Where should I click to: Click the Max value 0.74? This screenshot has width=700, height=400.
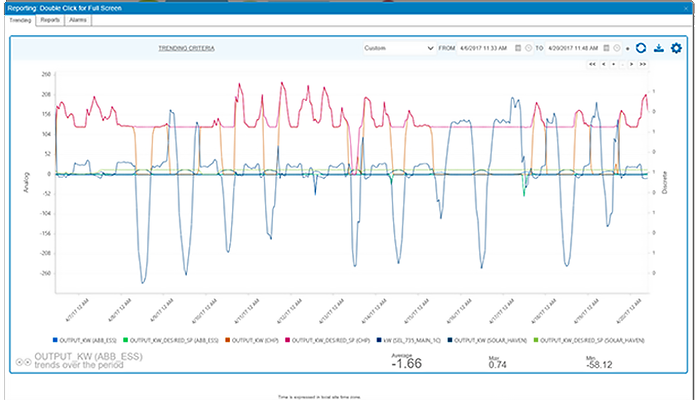497,365
